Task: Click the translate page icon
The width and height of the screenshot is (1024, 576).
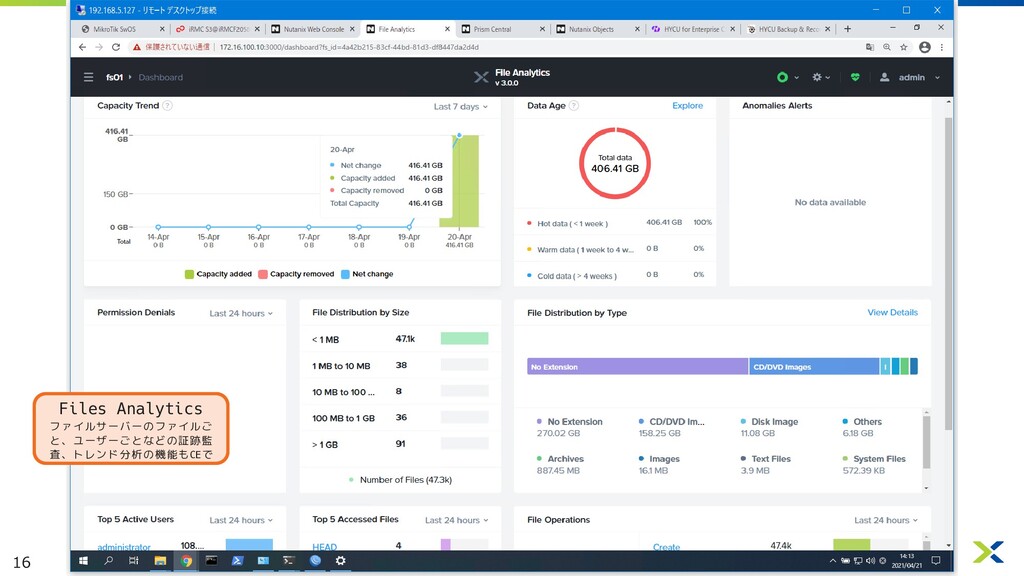Action: [x=870, y=47]
